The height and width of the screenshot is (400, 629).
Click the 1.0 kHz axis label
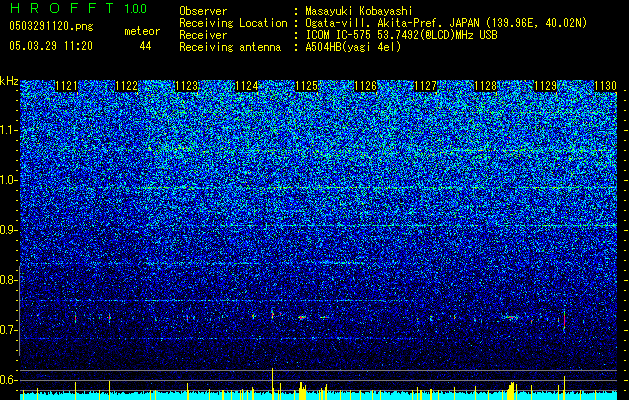coord(8,180)
